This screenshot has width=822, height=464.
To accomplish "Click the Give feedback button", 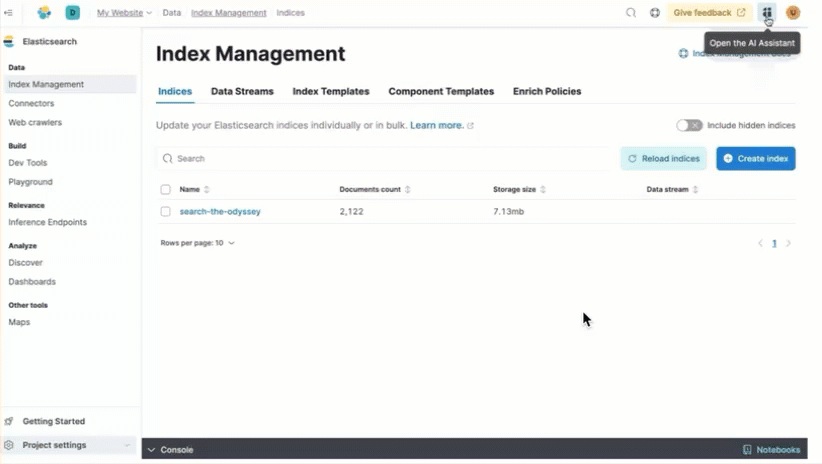I will point(709,13).
